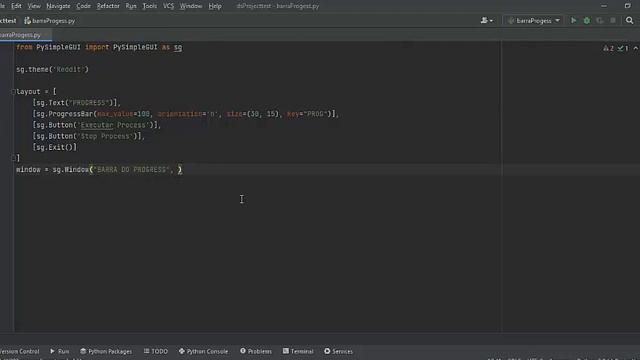Click the sg.Text("PROGRESS") line

pyautogui.click(x=76, y=103)
